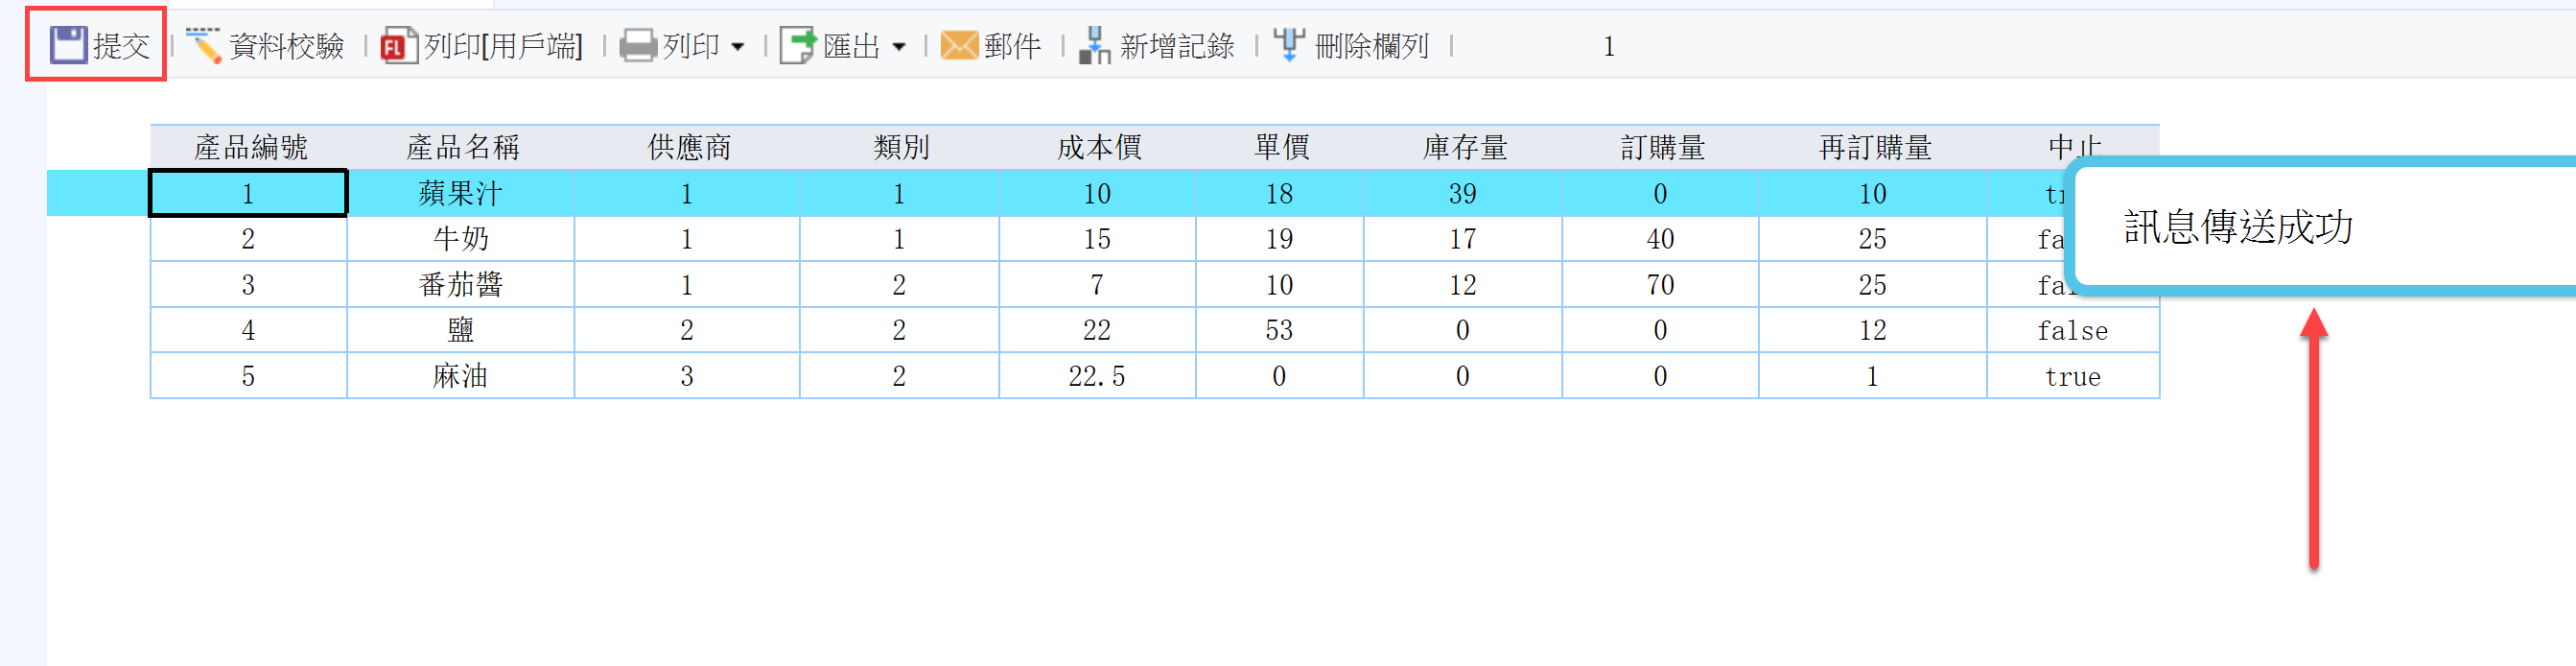Viewport: 2576px width, 666px height.
Task: Select the 番茄醬 product name cell
Action: pyautogui.click(x=461, y=285)
